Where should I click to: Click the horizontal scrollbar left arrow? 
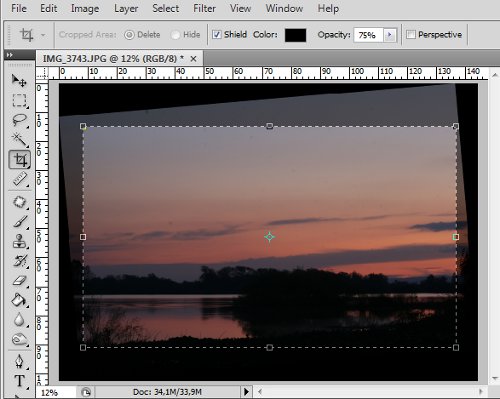(260, 392)
